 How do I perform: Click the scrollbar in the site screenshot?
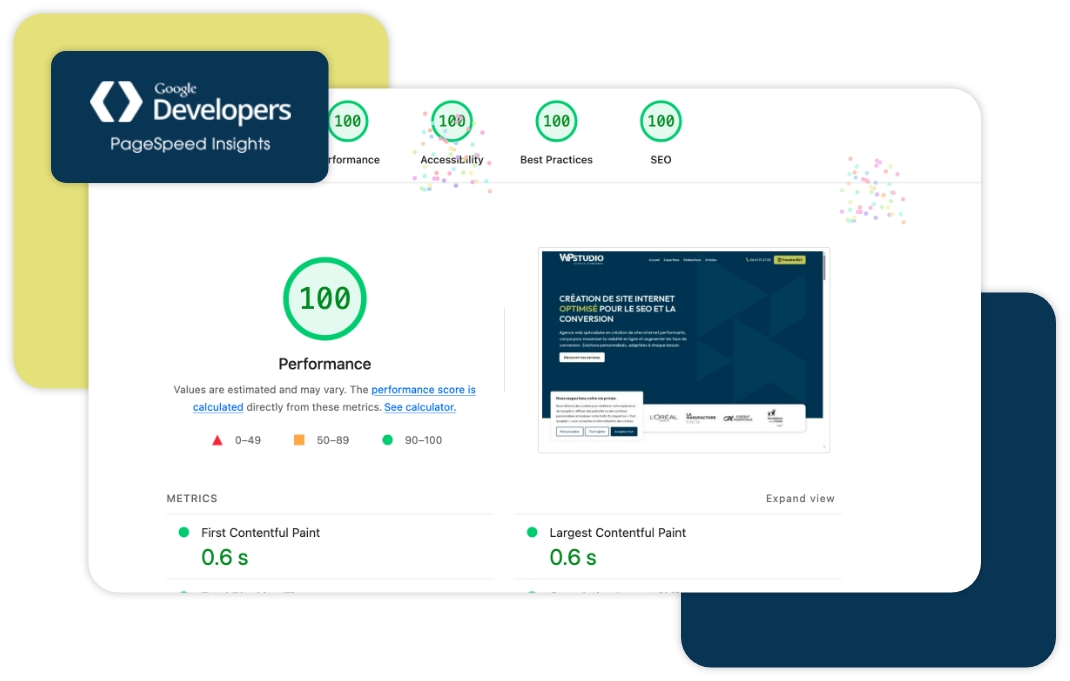click(x=824, y=268)
